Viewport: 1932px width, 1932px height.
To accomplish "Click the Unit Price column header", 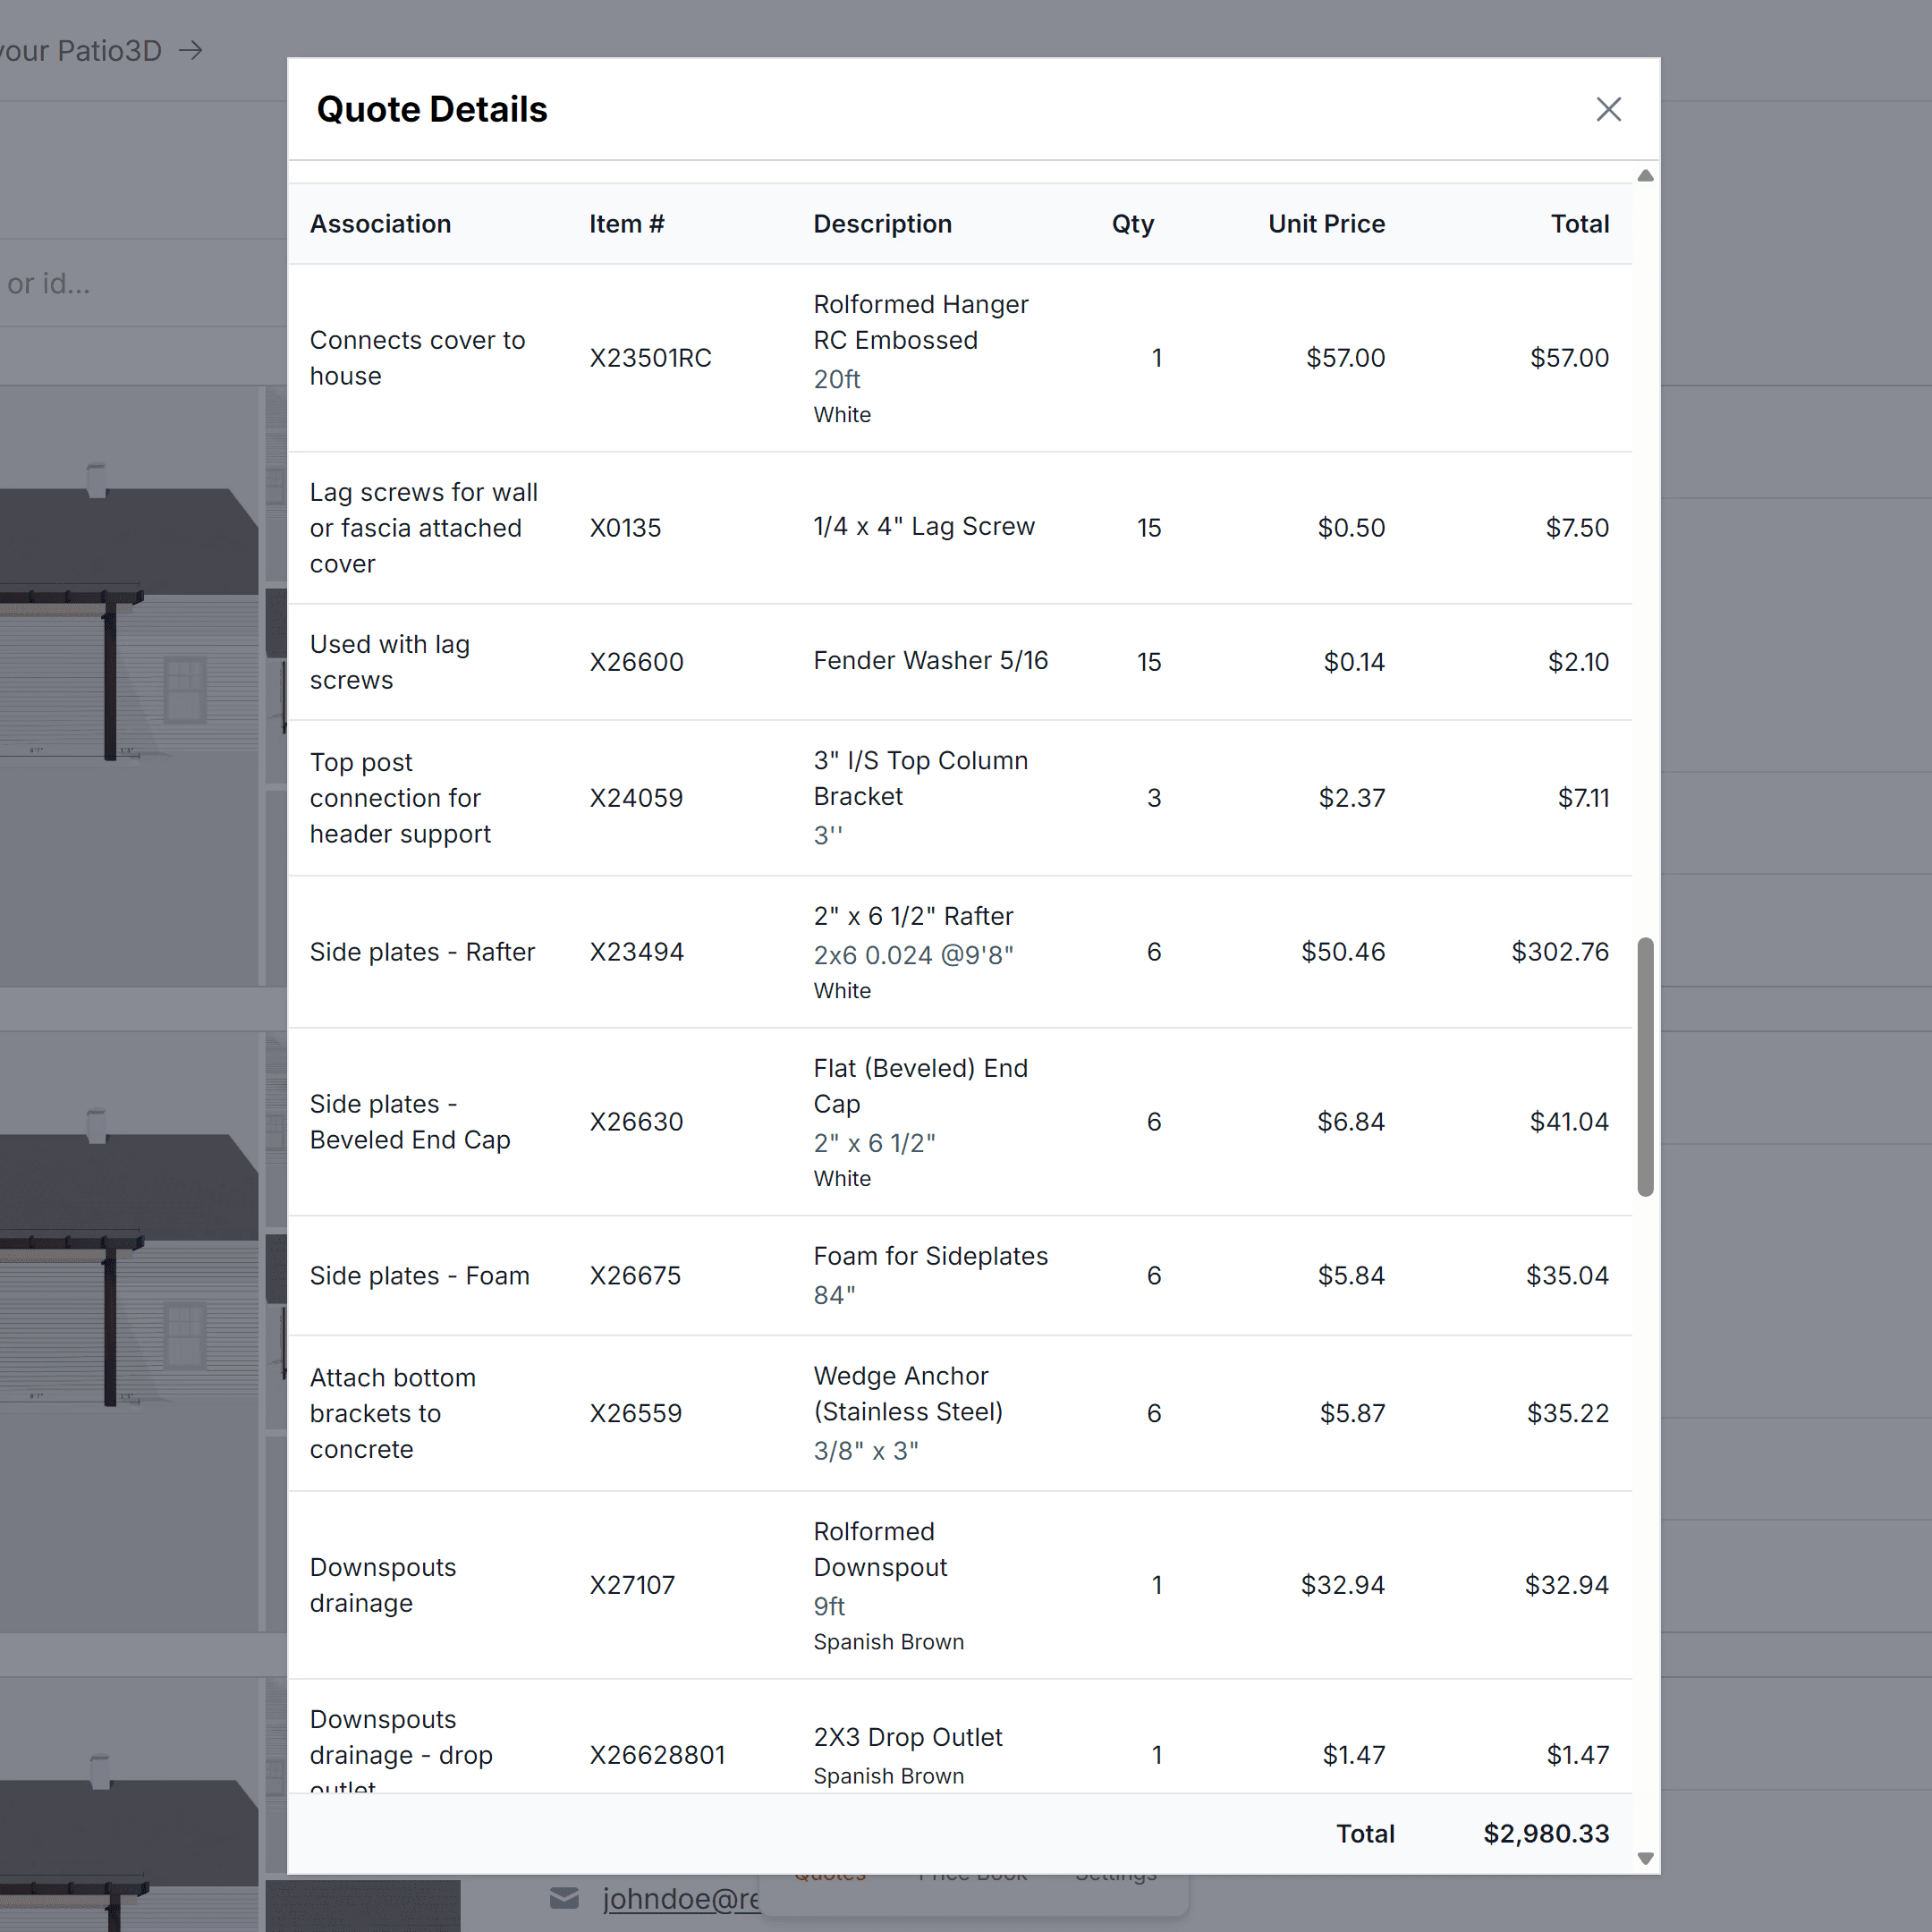I will point(1326,224).
